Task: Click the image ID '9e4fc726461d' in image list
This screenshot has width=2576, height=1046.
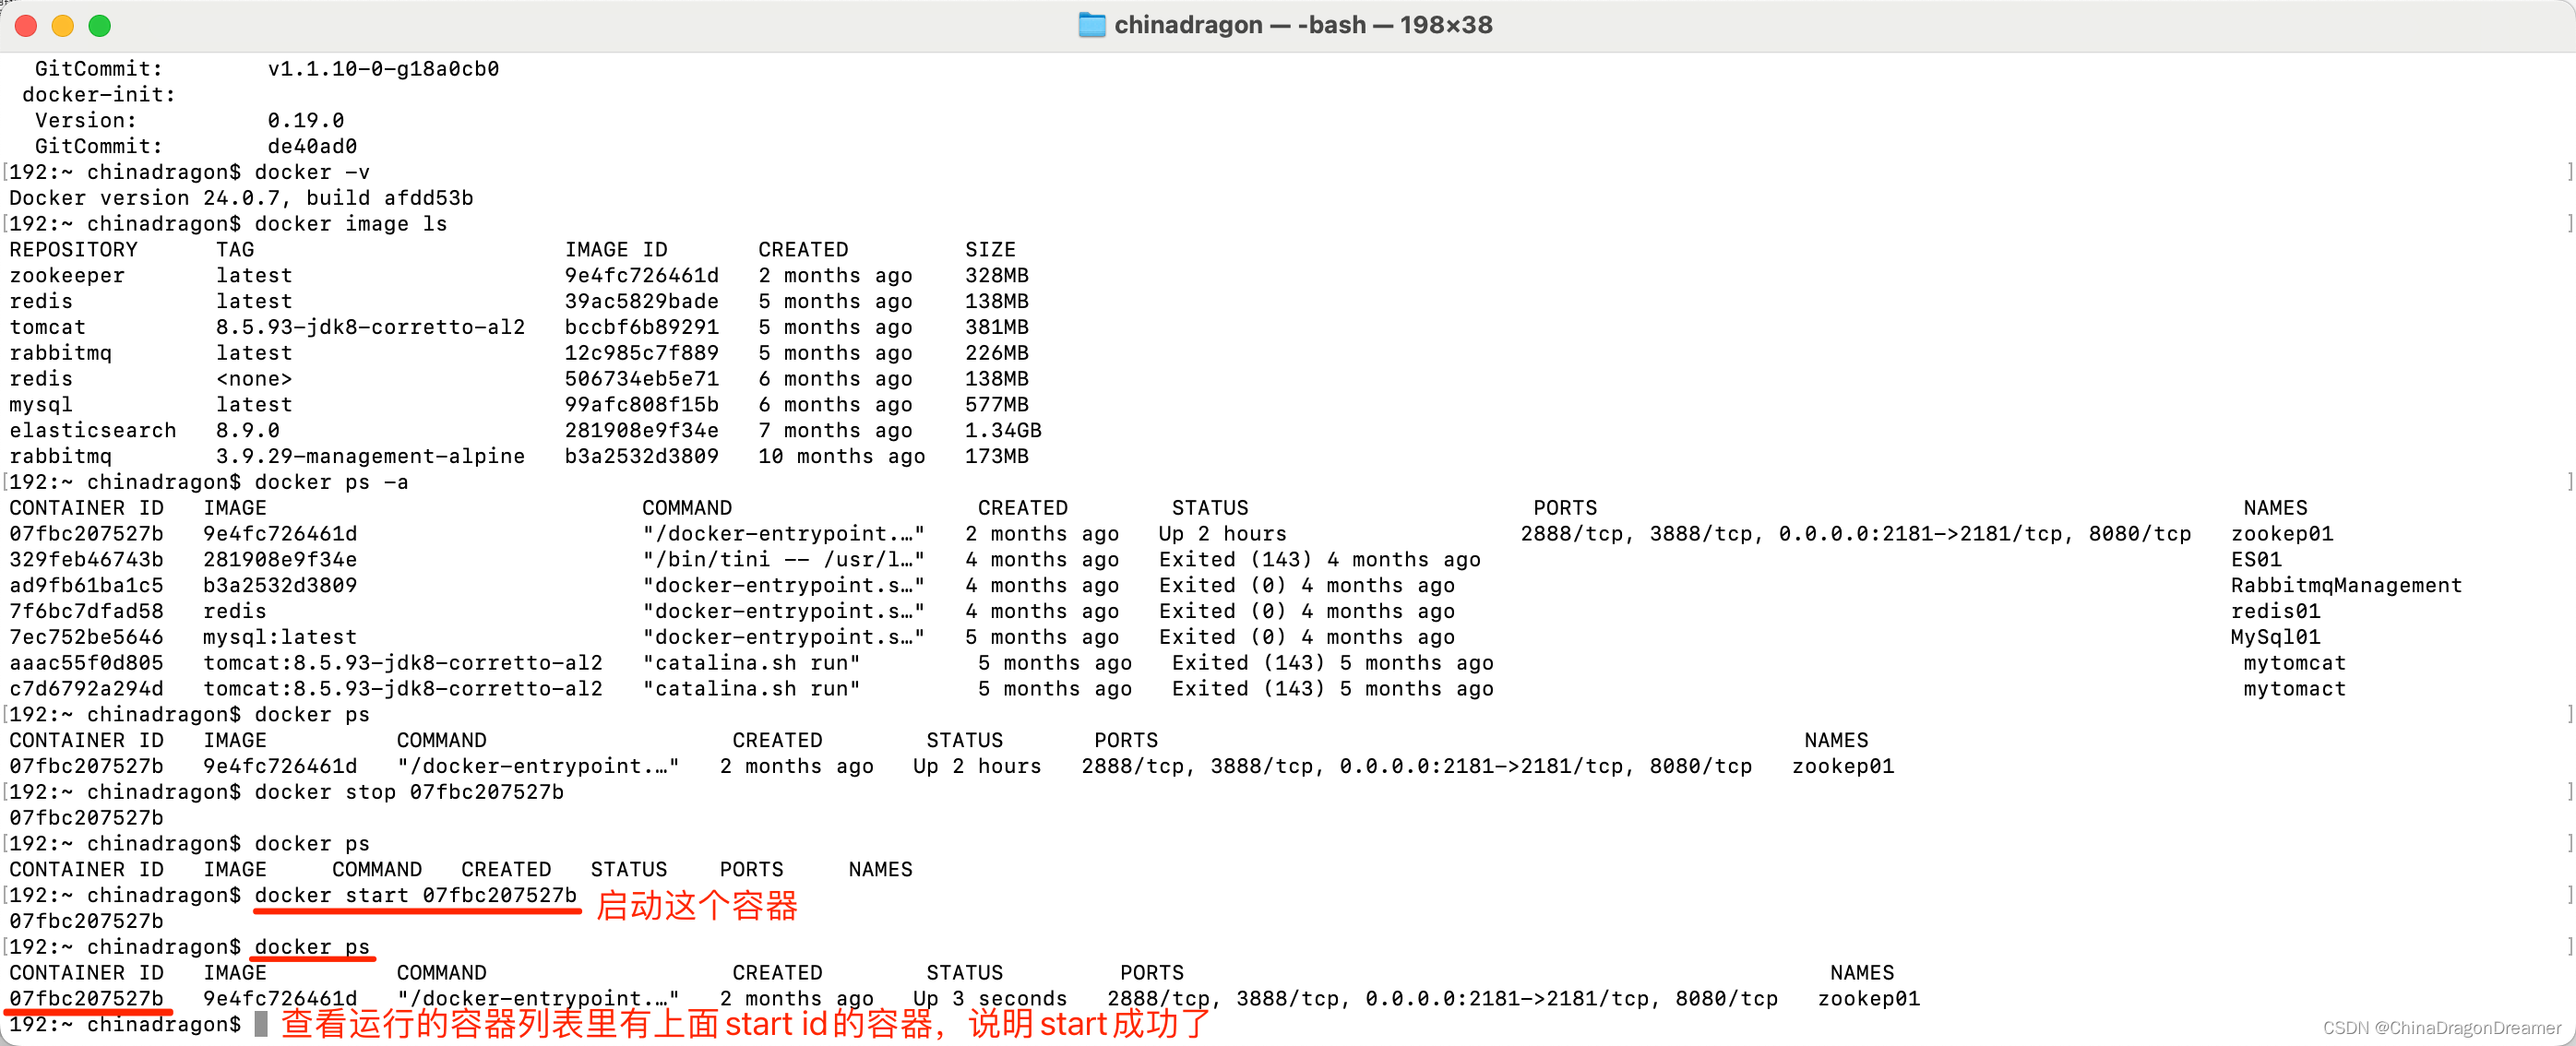Action: [x=641, y=276]
